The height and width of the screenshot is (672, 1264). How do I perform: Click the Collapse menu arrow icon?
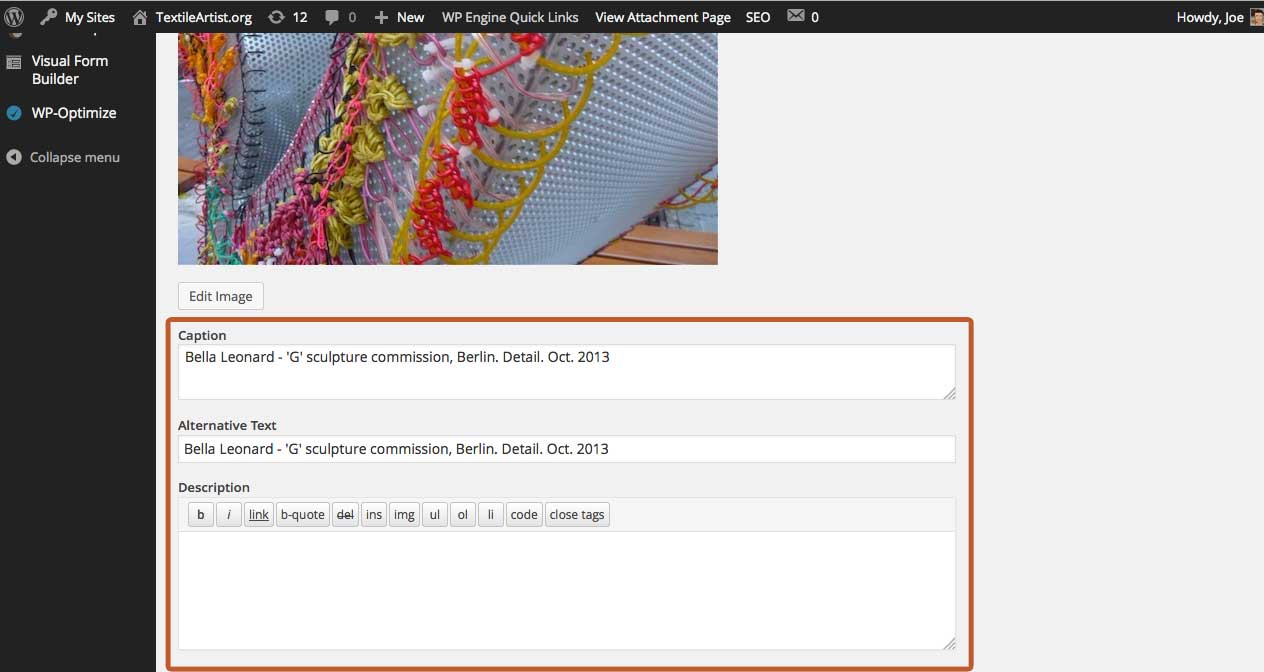tap(14, 157)
